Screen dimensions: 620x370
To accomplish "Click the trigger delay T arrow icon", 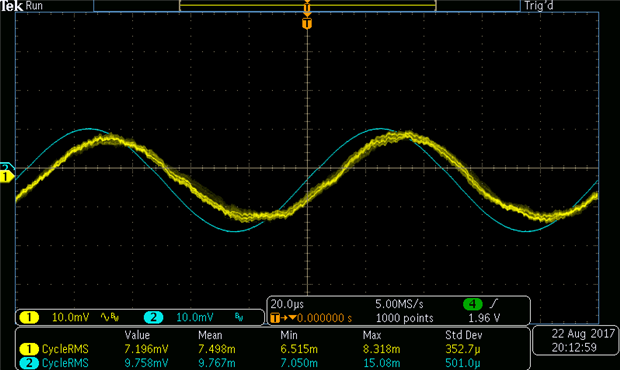I will tap(283, 318).
